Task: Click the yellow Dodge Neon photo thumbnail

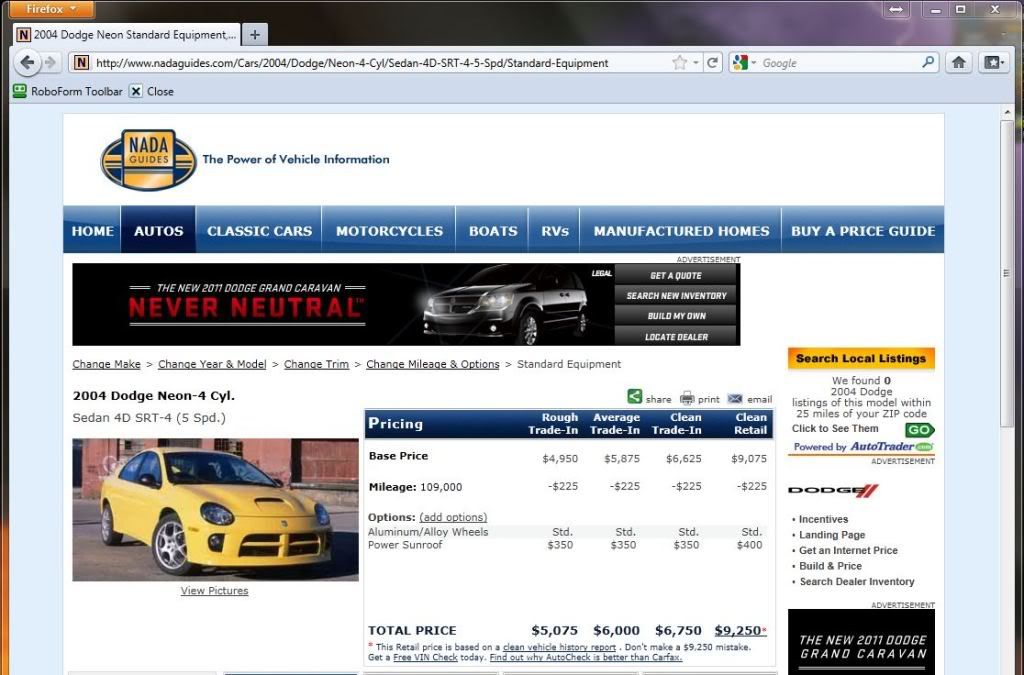Action: pyautogui.click(x=216, y=509)
